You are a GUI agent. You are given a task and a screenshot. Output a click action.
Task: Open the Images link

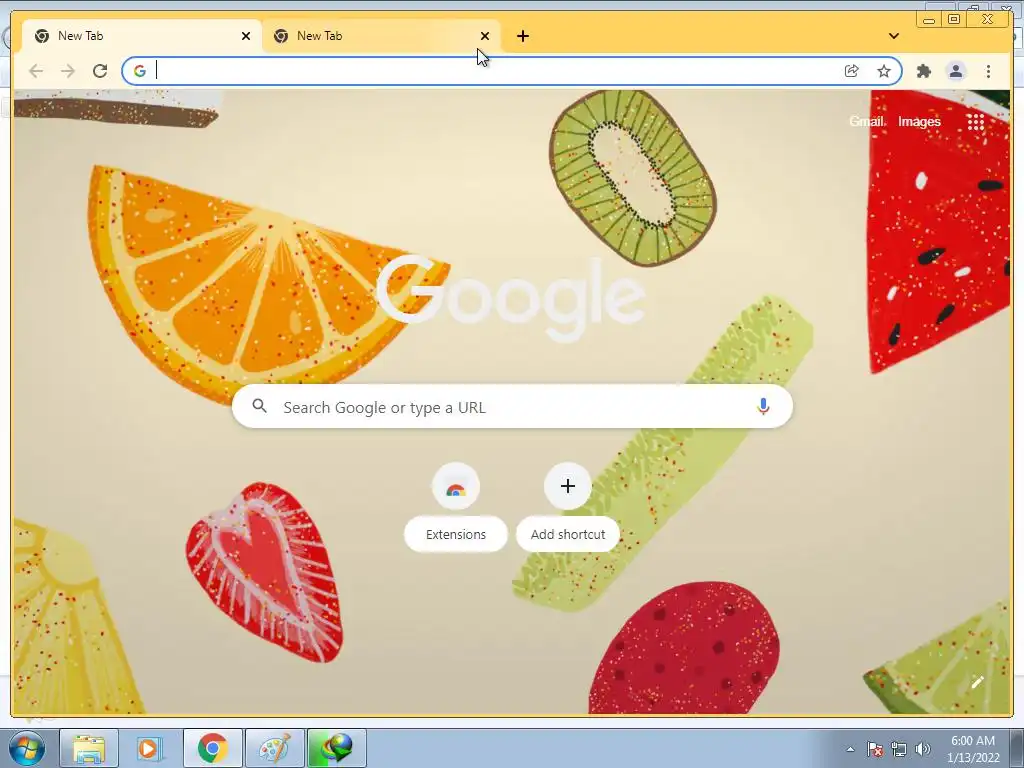[919, 121]
